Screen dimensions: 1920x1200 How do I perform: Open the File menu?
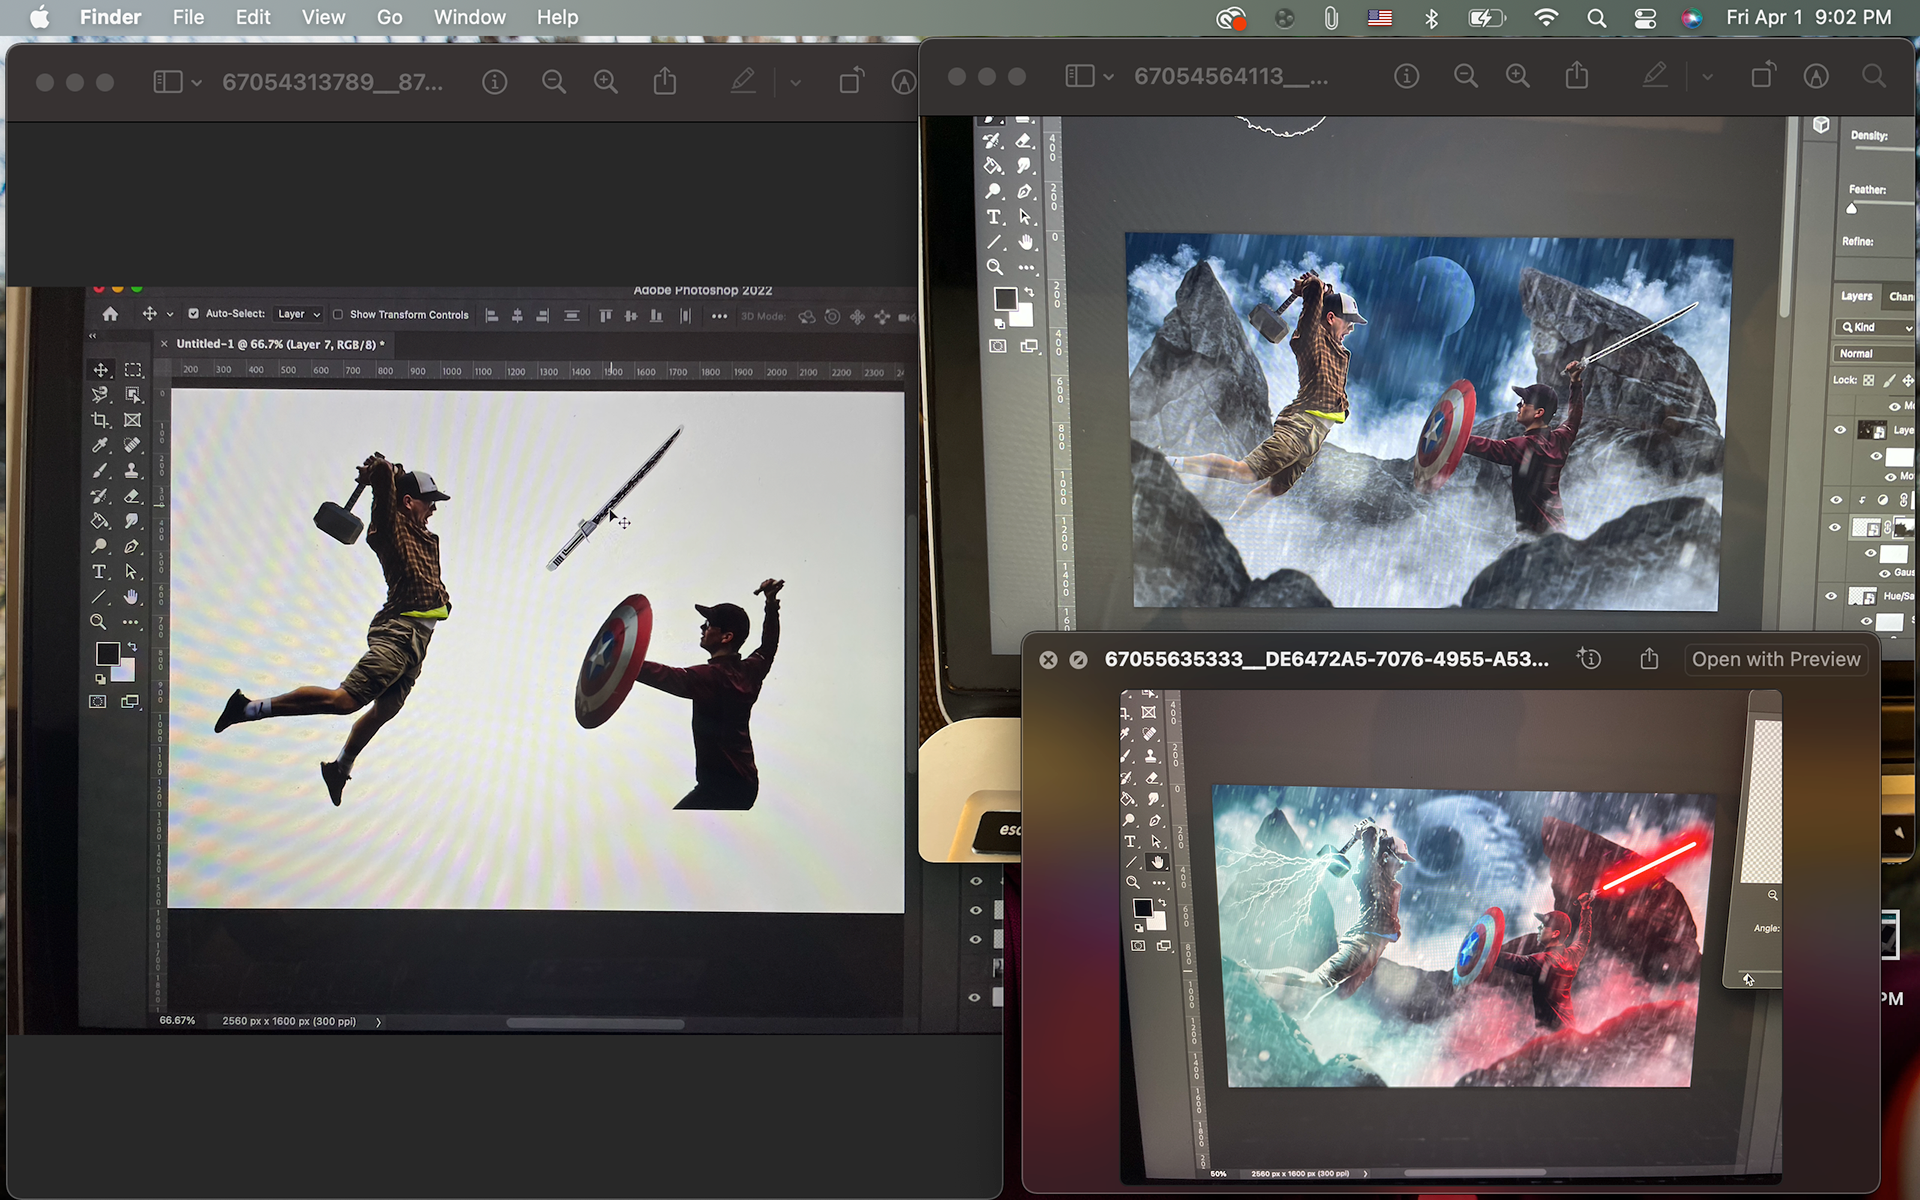click(188, 17)
